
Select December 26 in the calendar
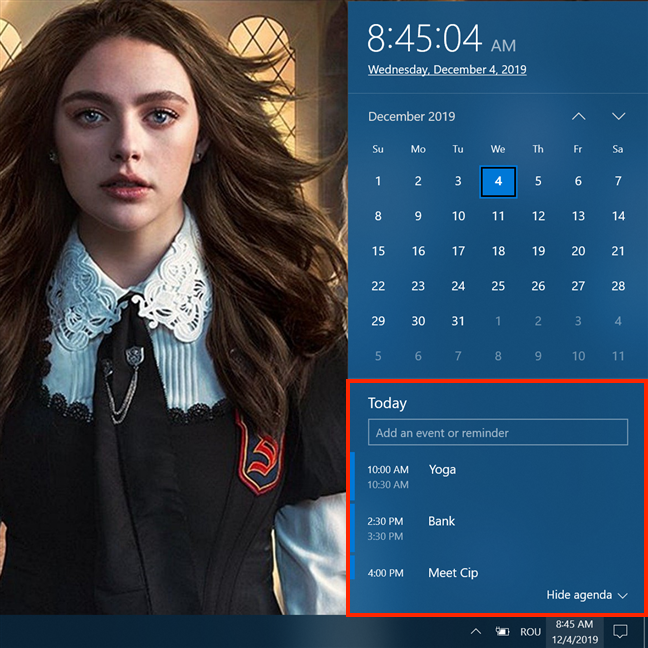point(538,286)
